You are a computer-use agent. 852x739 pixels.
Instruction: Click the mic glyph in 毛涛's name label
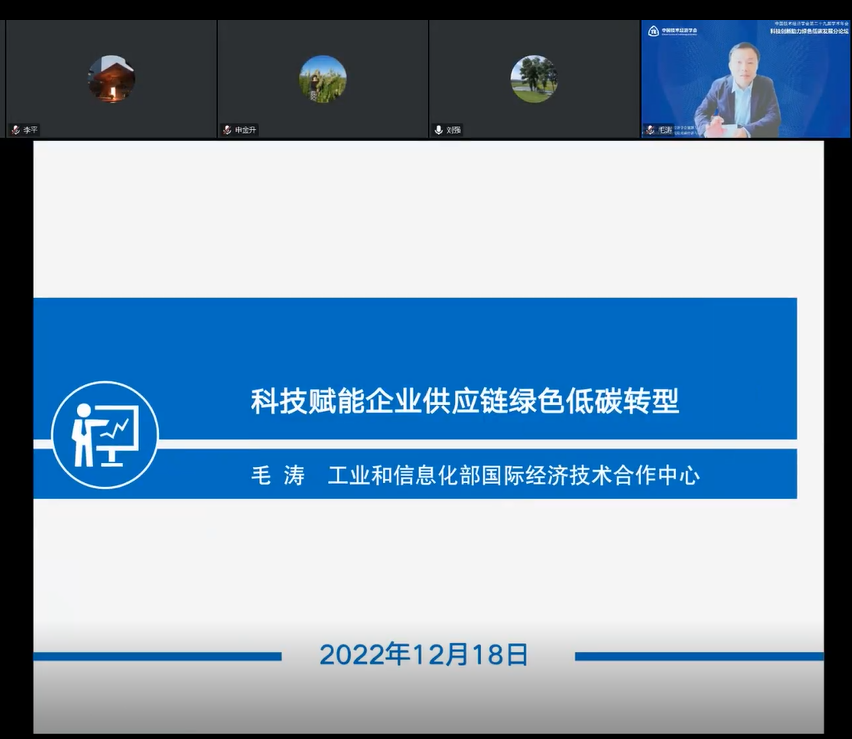650,128
